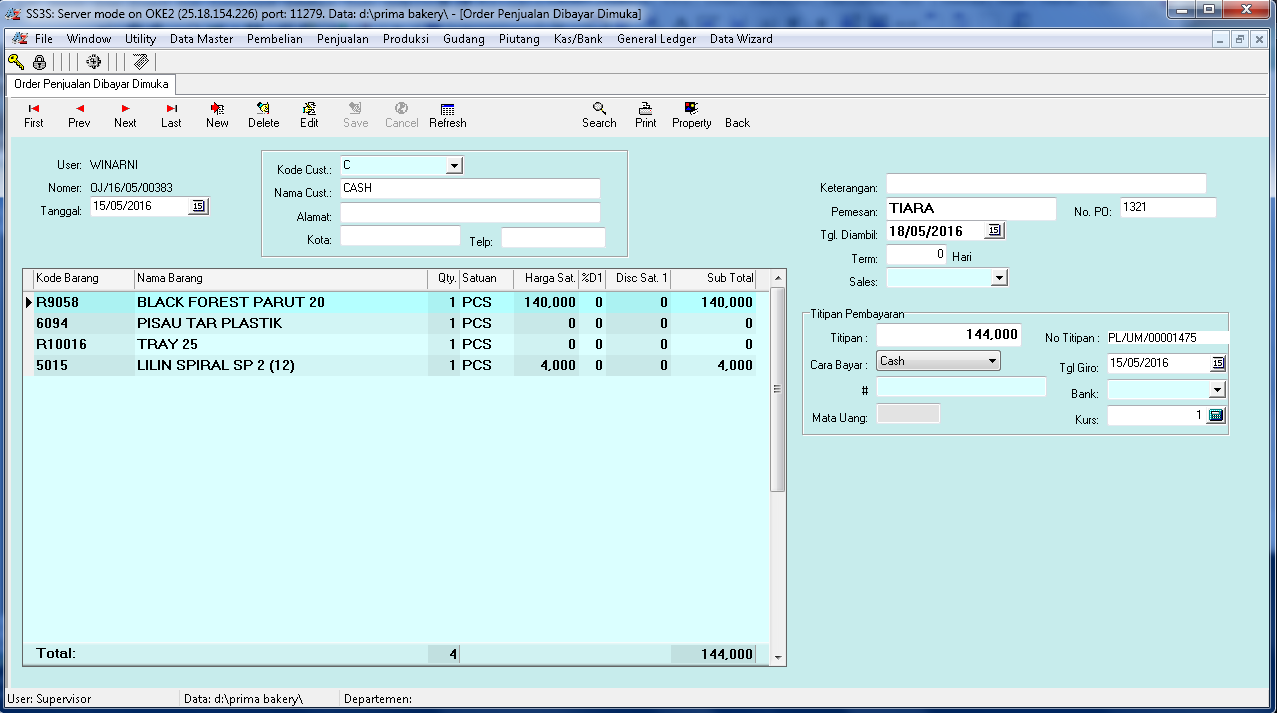
Task: Expand the Bank dropdown
Action: coord(1217,390)
